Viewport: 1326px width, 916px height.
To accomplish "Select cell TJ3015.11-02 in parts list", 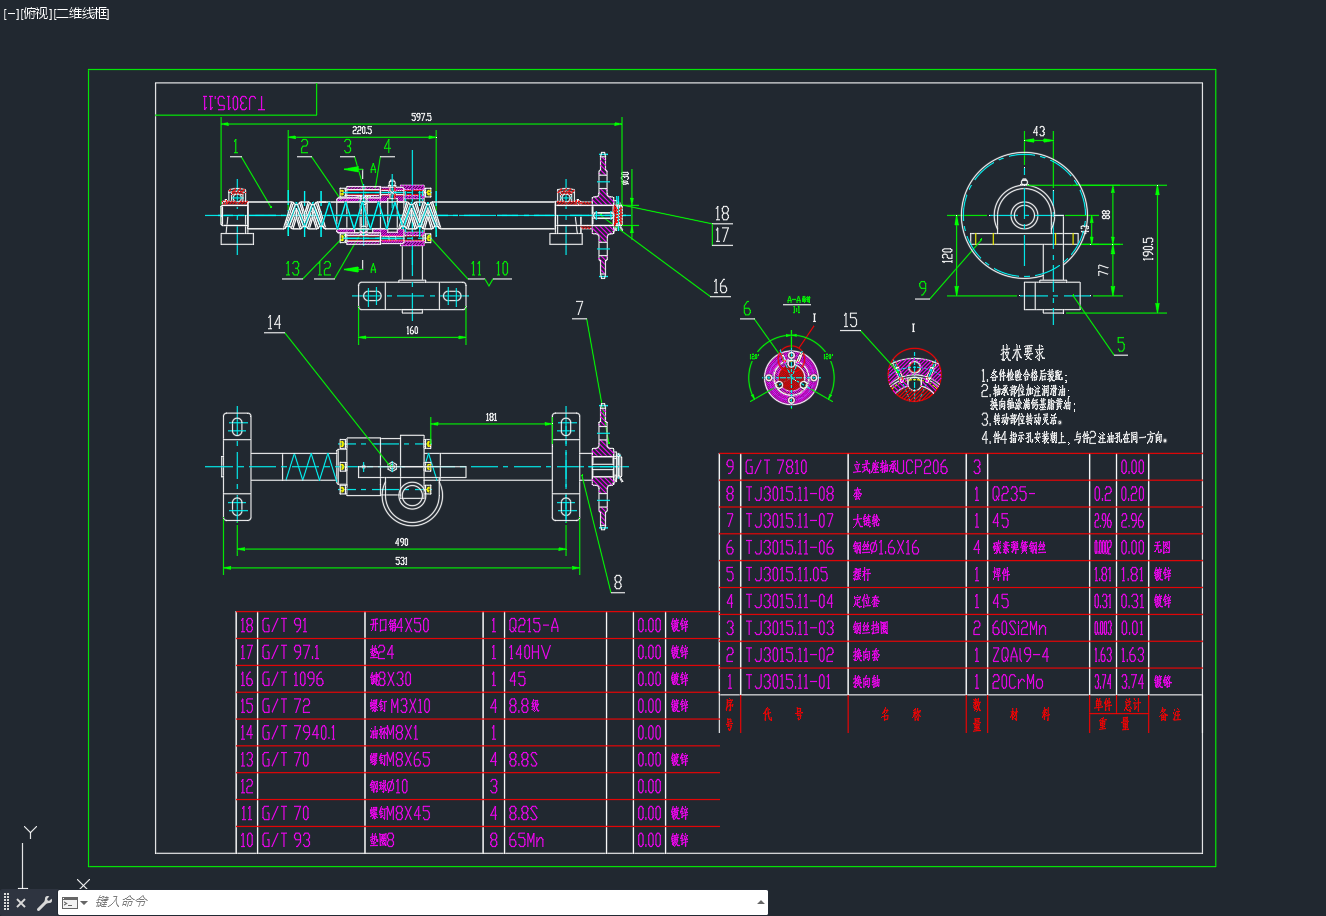I will (790, 655).
